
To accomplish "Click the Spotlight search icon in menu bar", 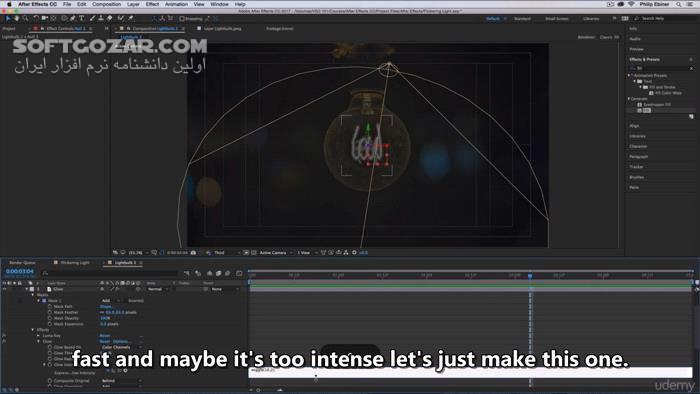I will [x=679, y=4].
